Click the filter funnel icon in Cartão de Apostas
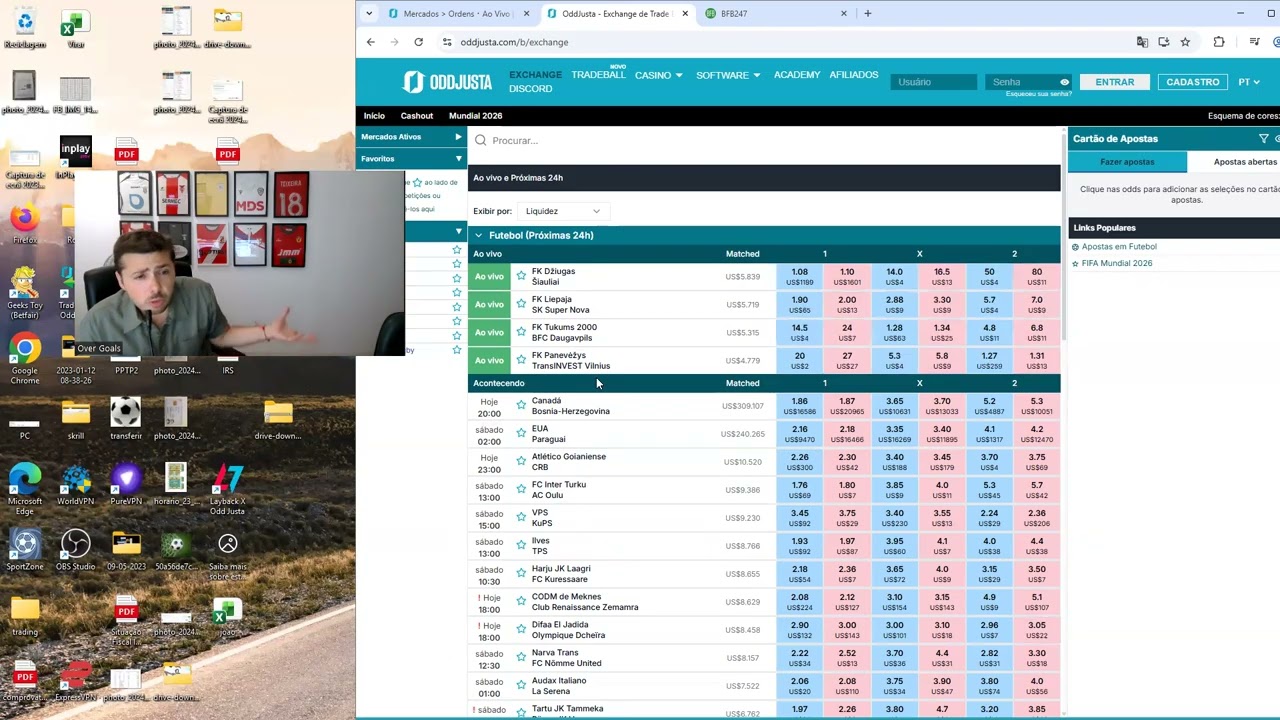1280x720 pixels. pyautogui.click(x=1263, y=139)
